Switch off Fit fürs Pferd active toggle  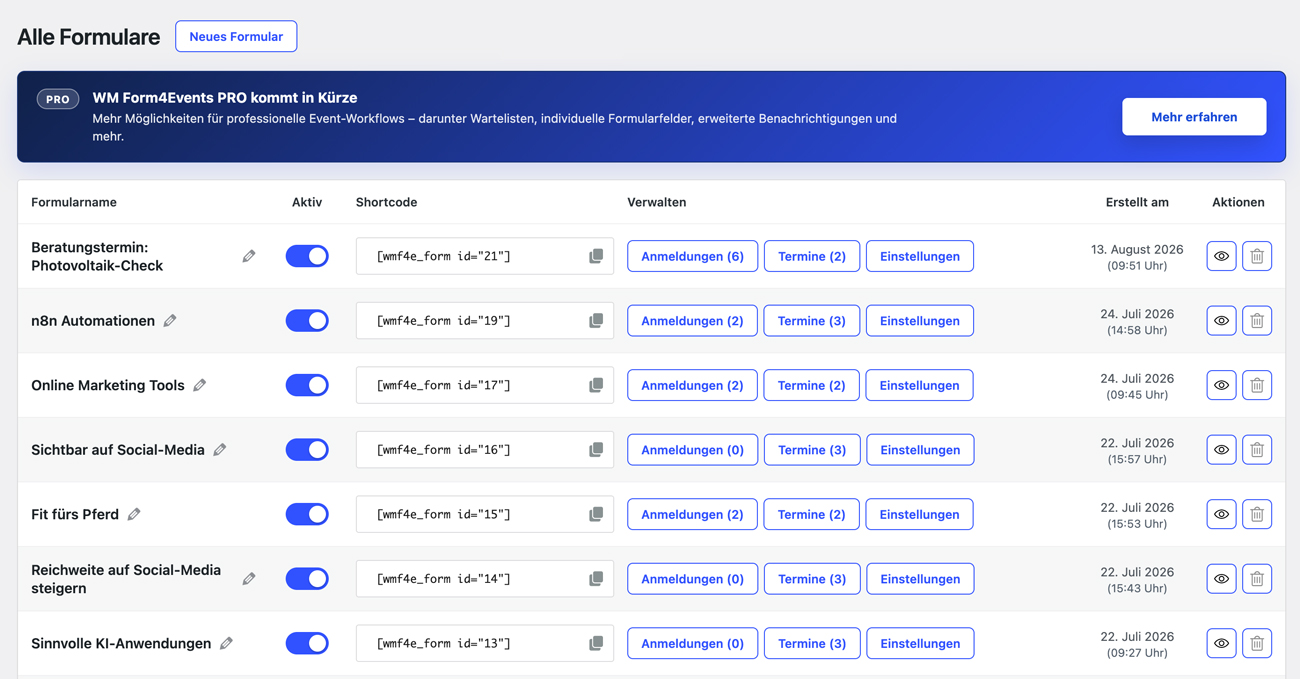tap(307, 514)
